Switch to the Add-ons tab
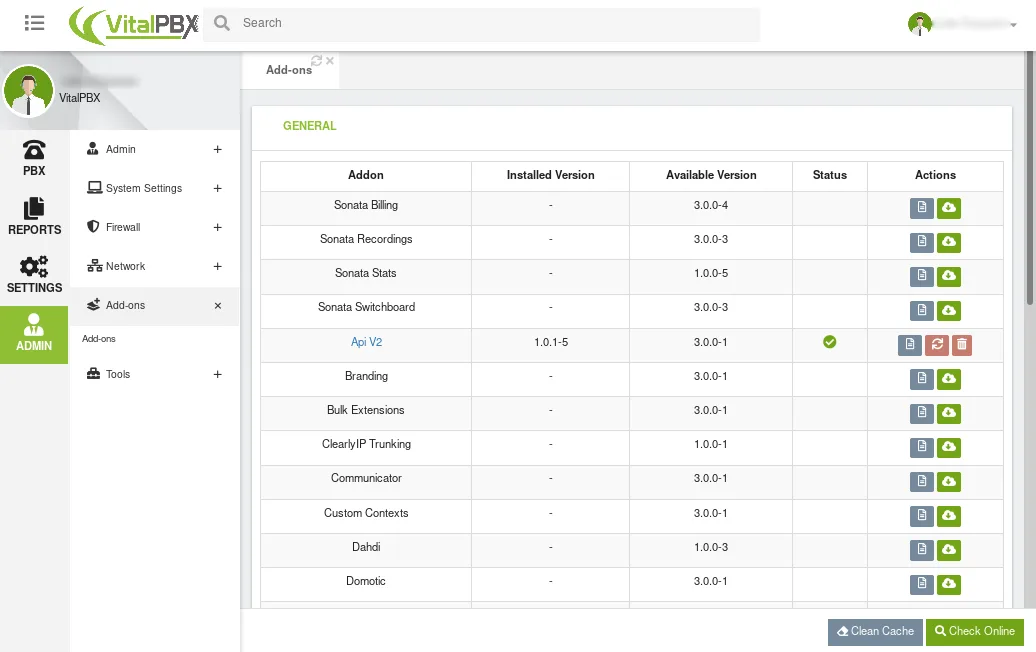1036x652 pixels. 289,70
